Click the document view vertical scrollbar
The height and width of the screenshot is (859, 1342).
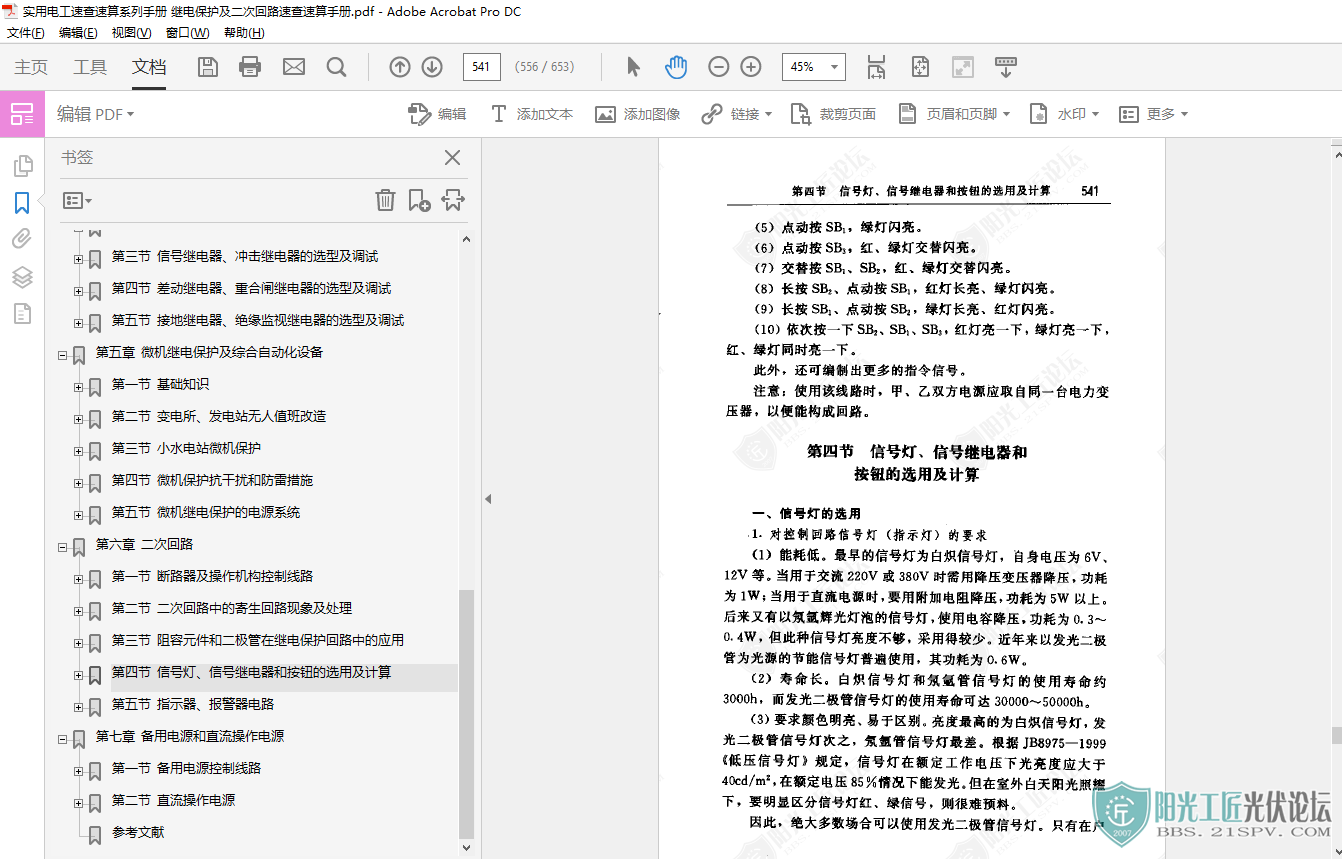[1336, 735]
